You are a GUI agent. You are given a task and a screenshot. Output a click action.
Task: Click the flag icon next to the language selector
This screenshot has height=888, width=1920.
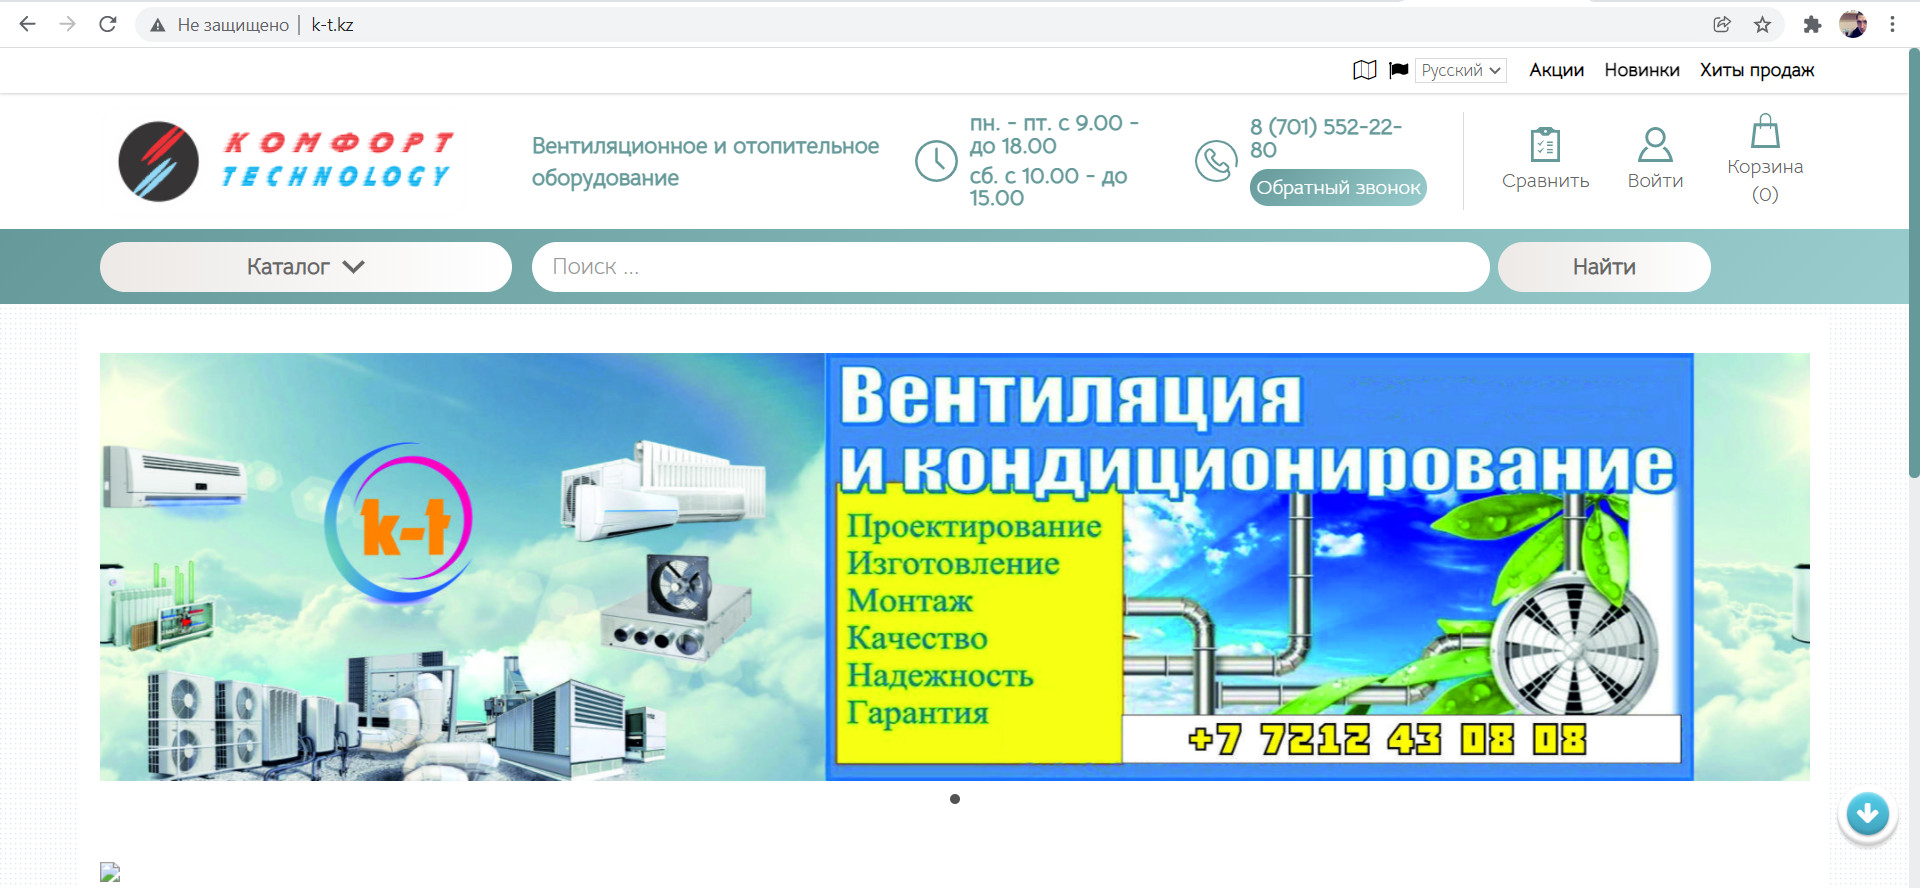tap(1399, 70)
